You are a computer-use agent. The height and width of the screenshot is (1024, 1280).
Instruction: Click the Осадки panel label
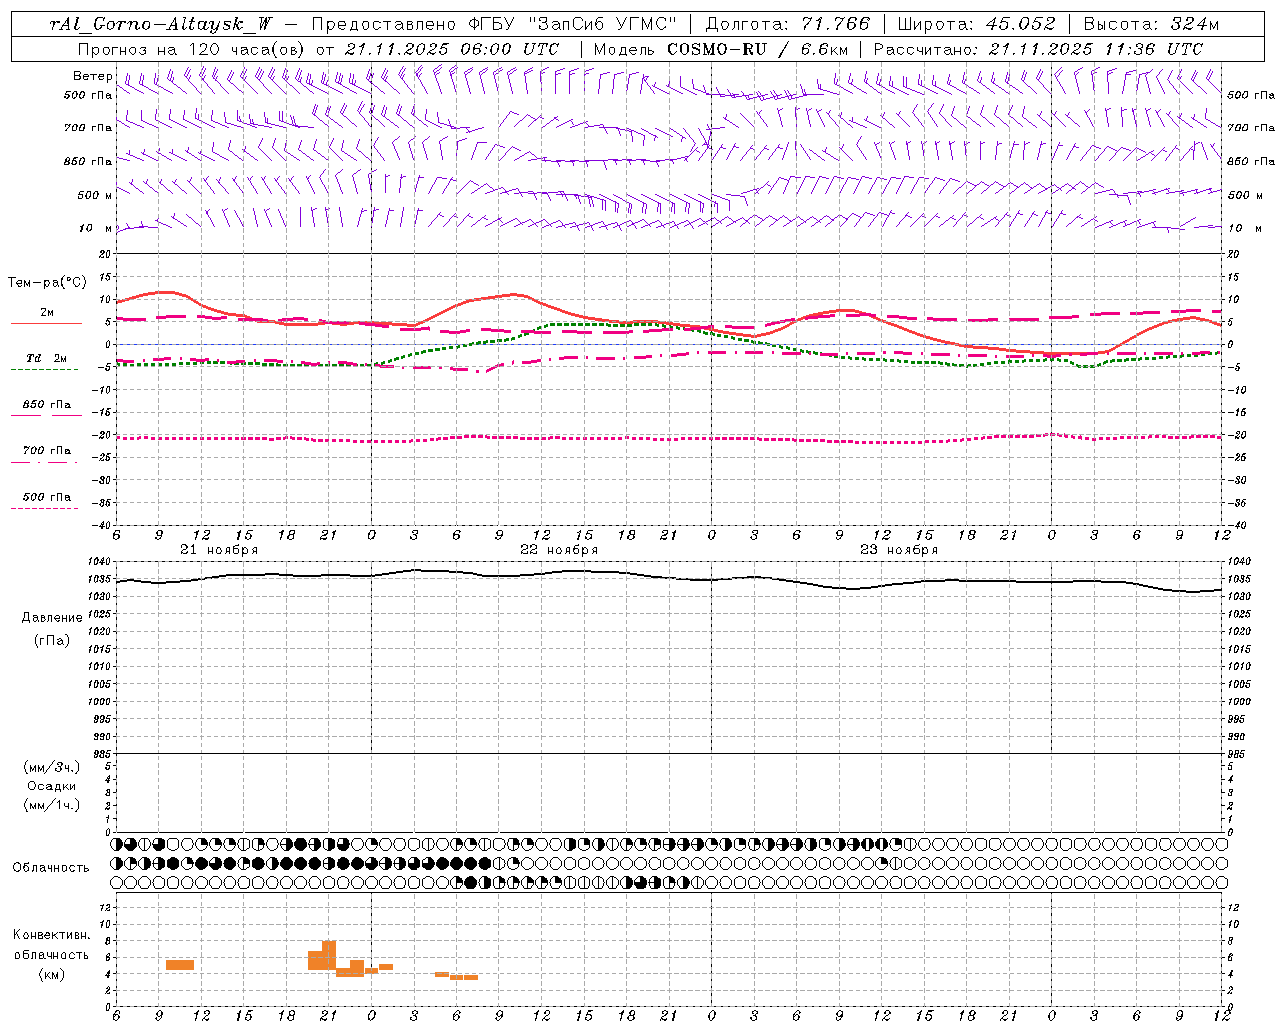click(51, 786)
